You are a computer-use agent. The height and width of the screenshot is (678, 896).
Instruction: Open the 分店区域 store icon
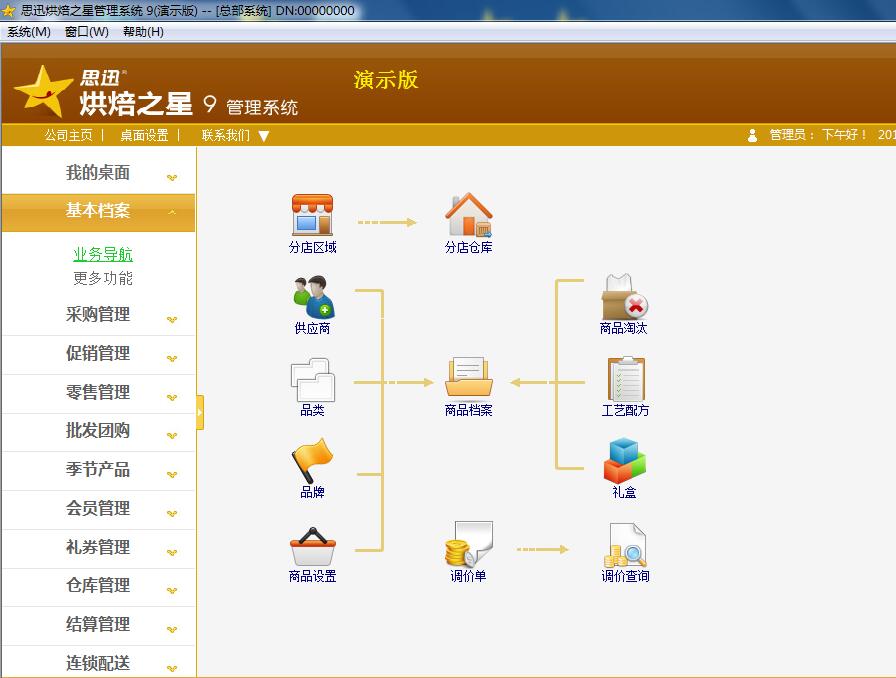[x=312, y=215]
